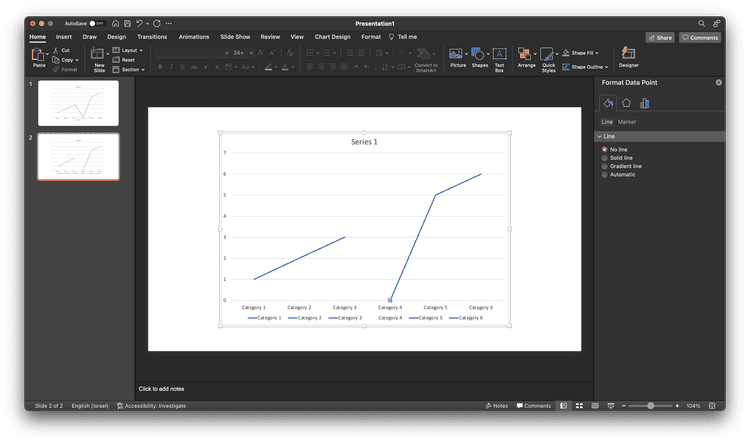Image resolution: width=750 pixels, height=443 pixels.
Task: Click Fit slide to window icon
Action: (x=712, y=406)
